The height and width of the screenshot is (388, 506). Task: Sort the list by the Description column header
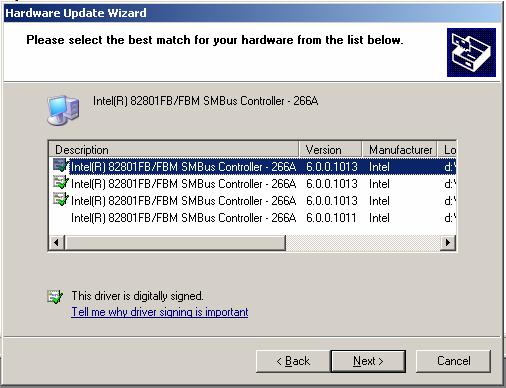point(174,149)
